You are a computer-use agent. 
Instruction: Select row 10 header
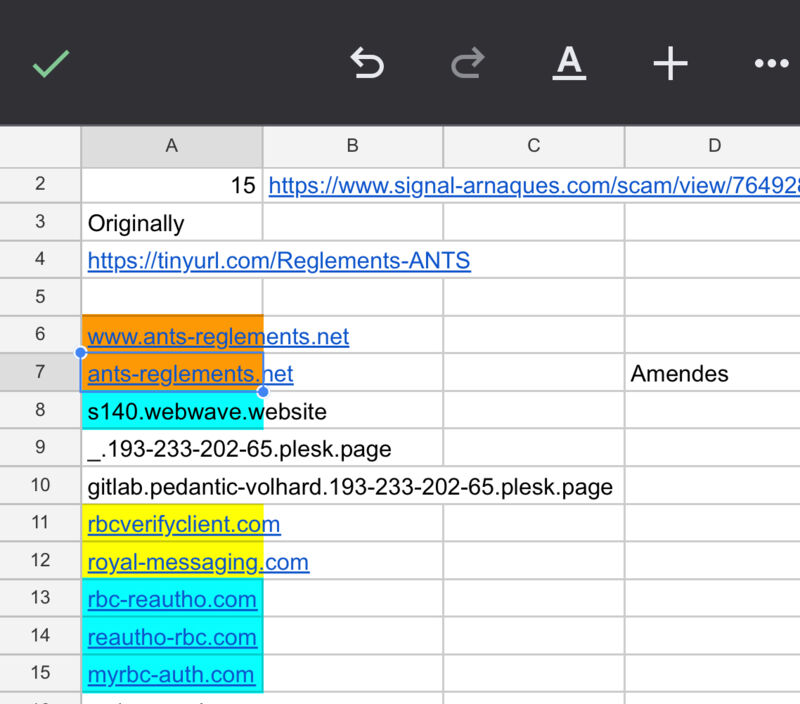40,485
